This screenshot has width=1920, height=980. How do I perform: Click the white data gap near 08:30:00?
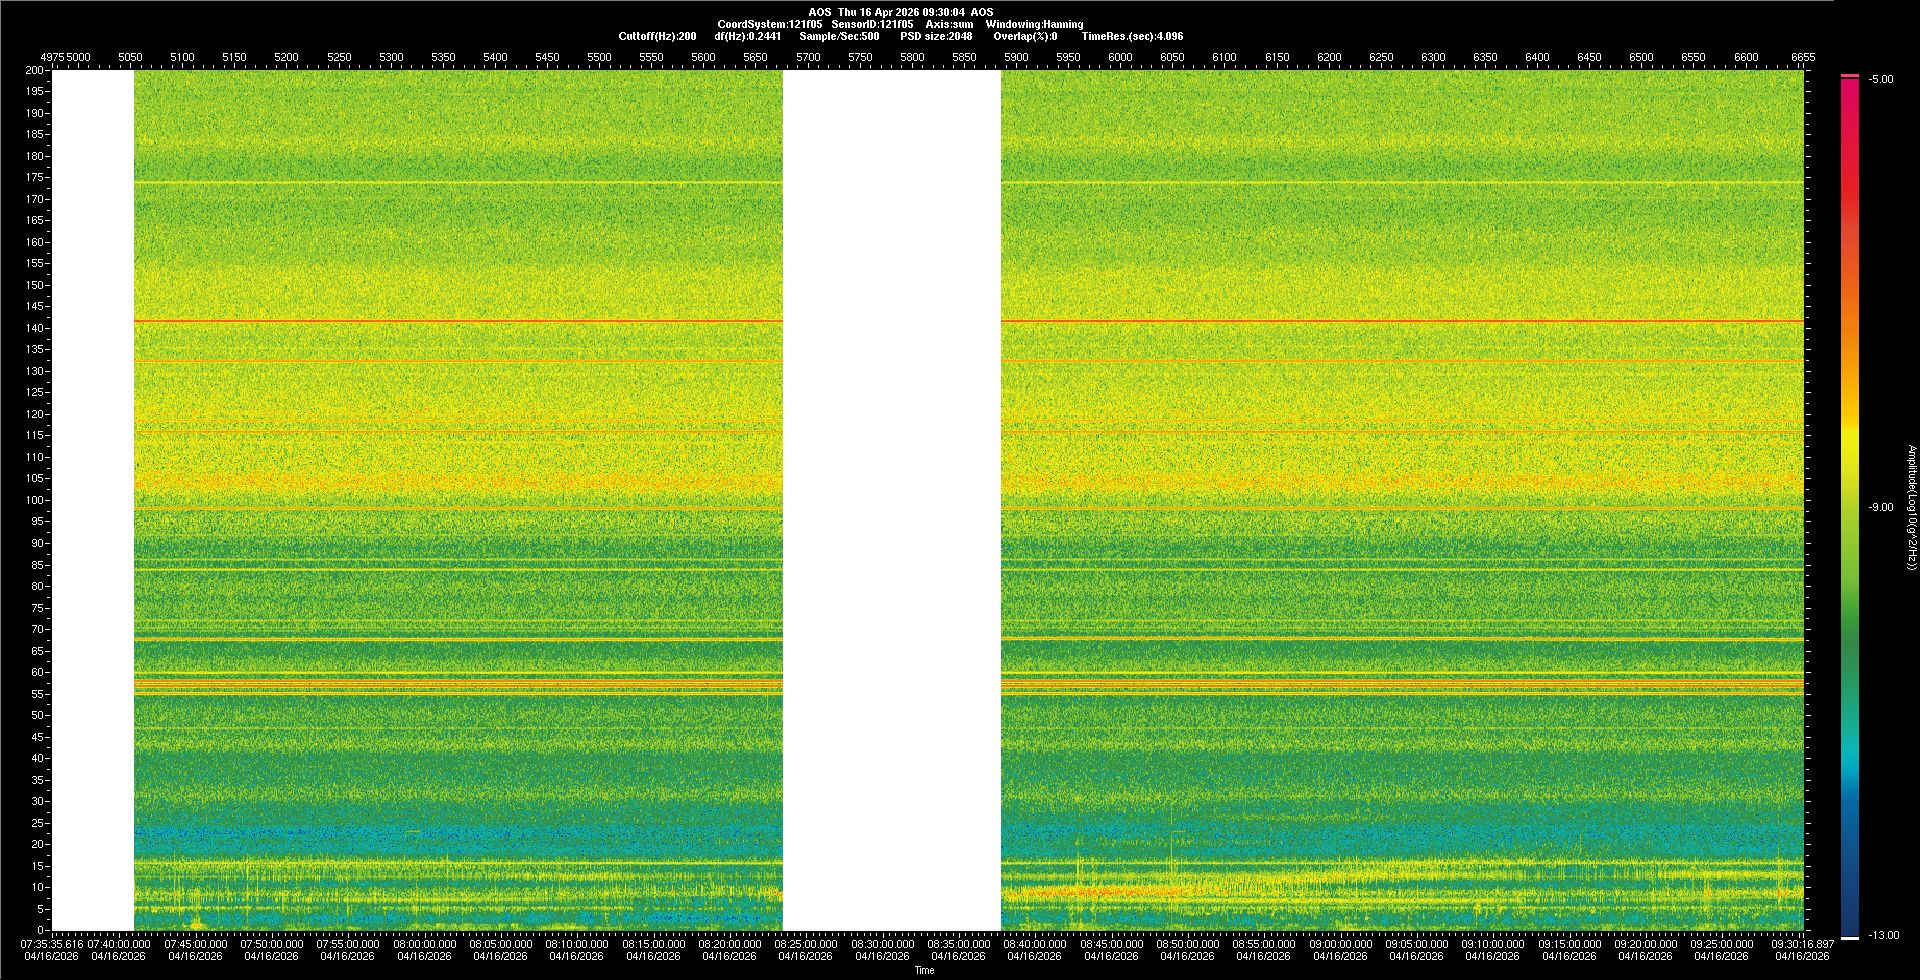tap(891, 500)
